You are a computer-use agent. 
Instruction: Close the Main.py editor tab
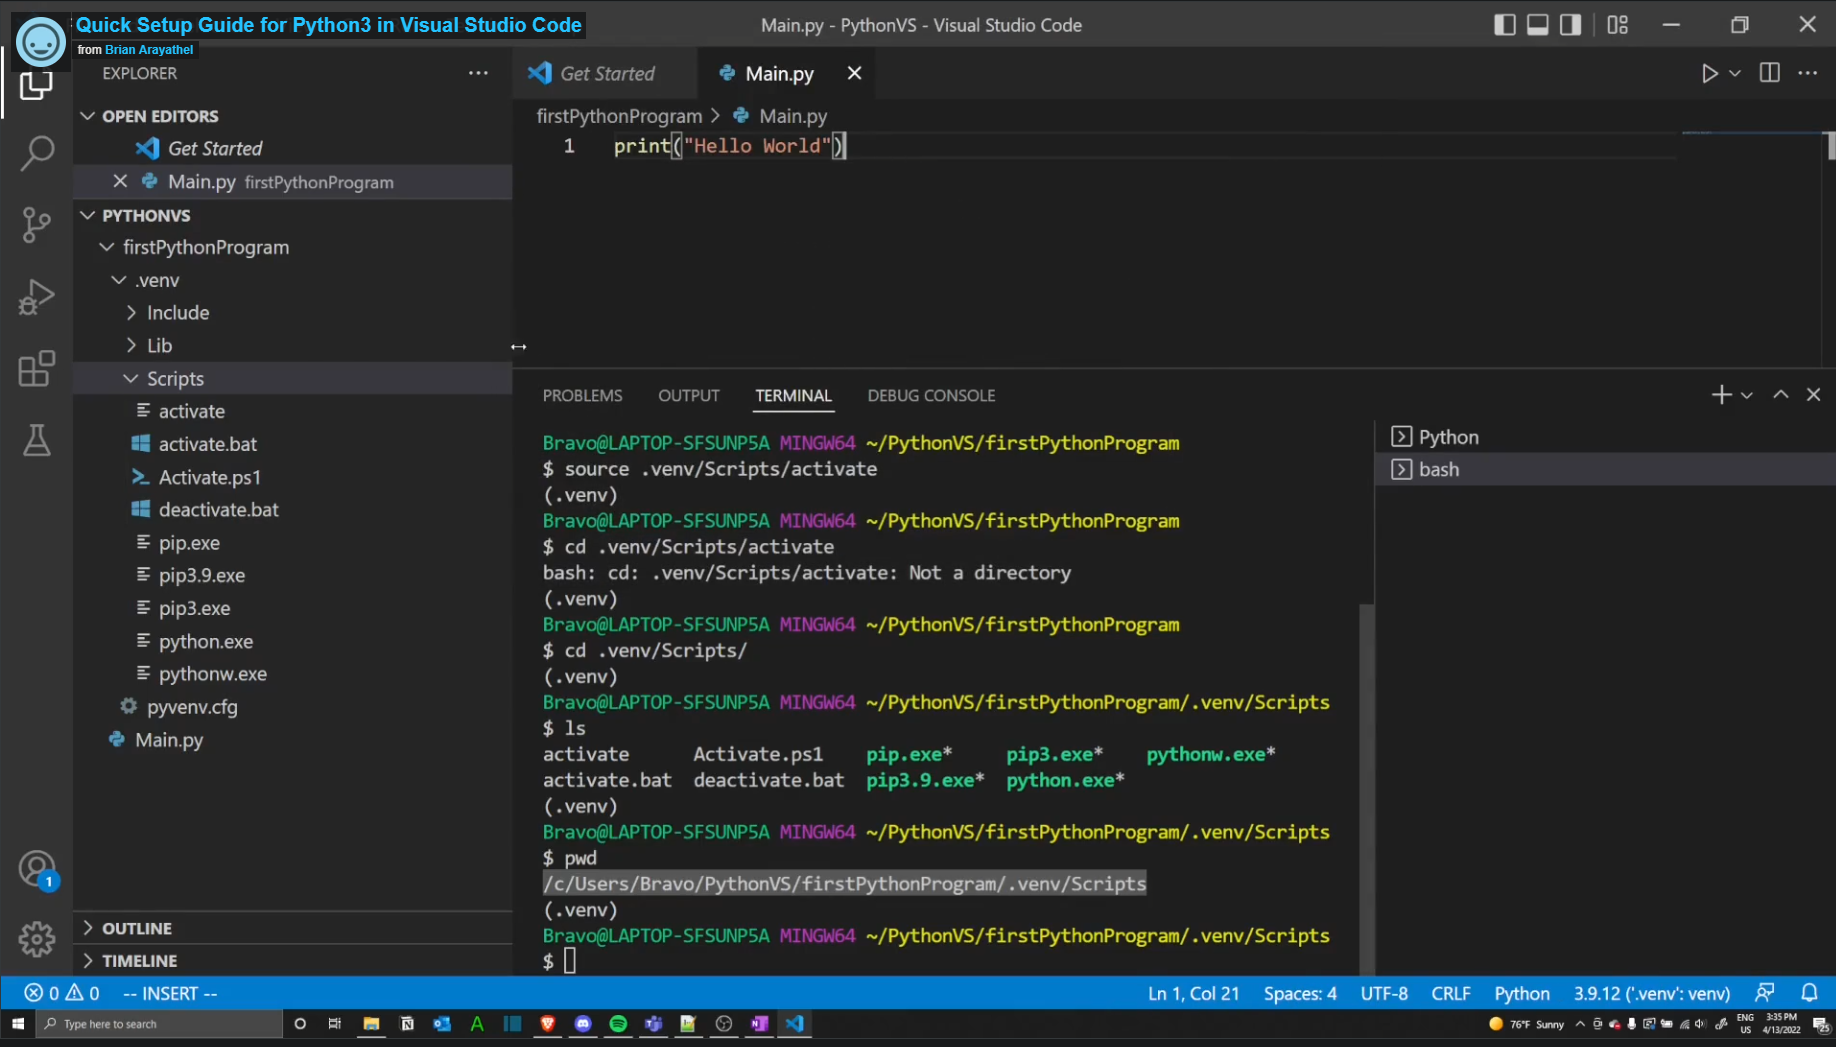tap(854, 73)
